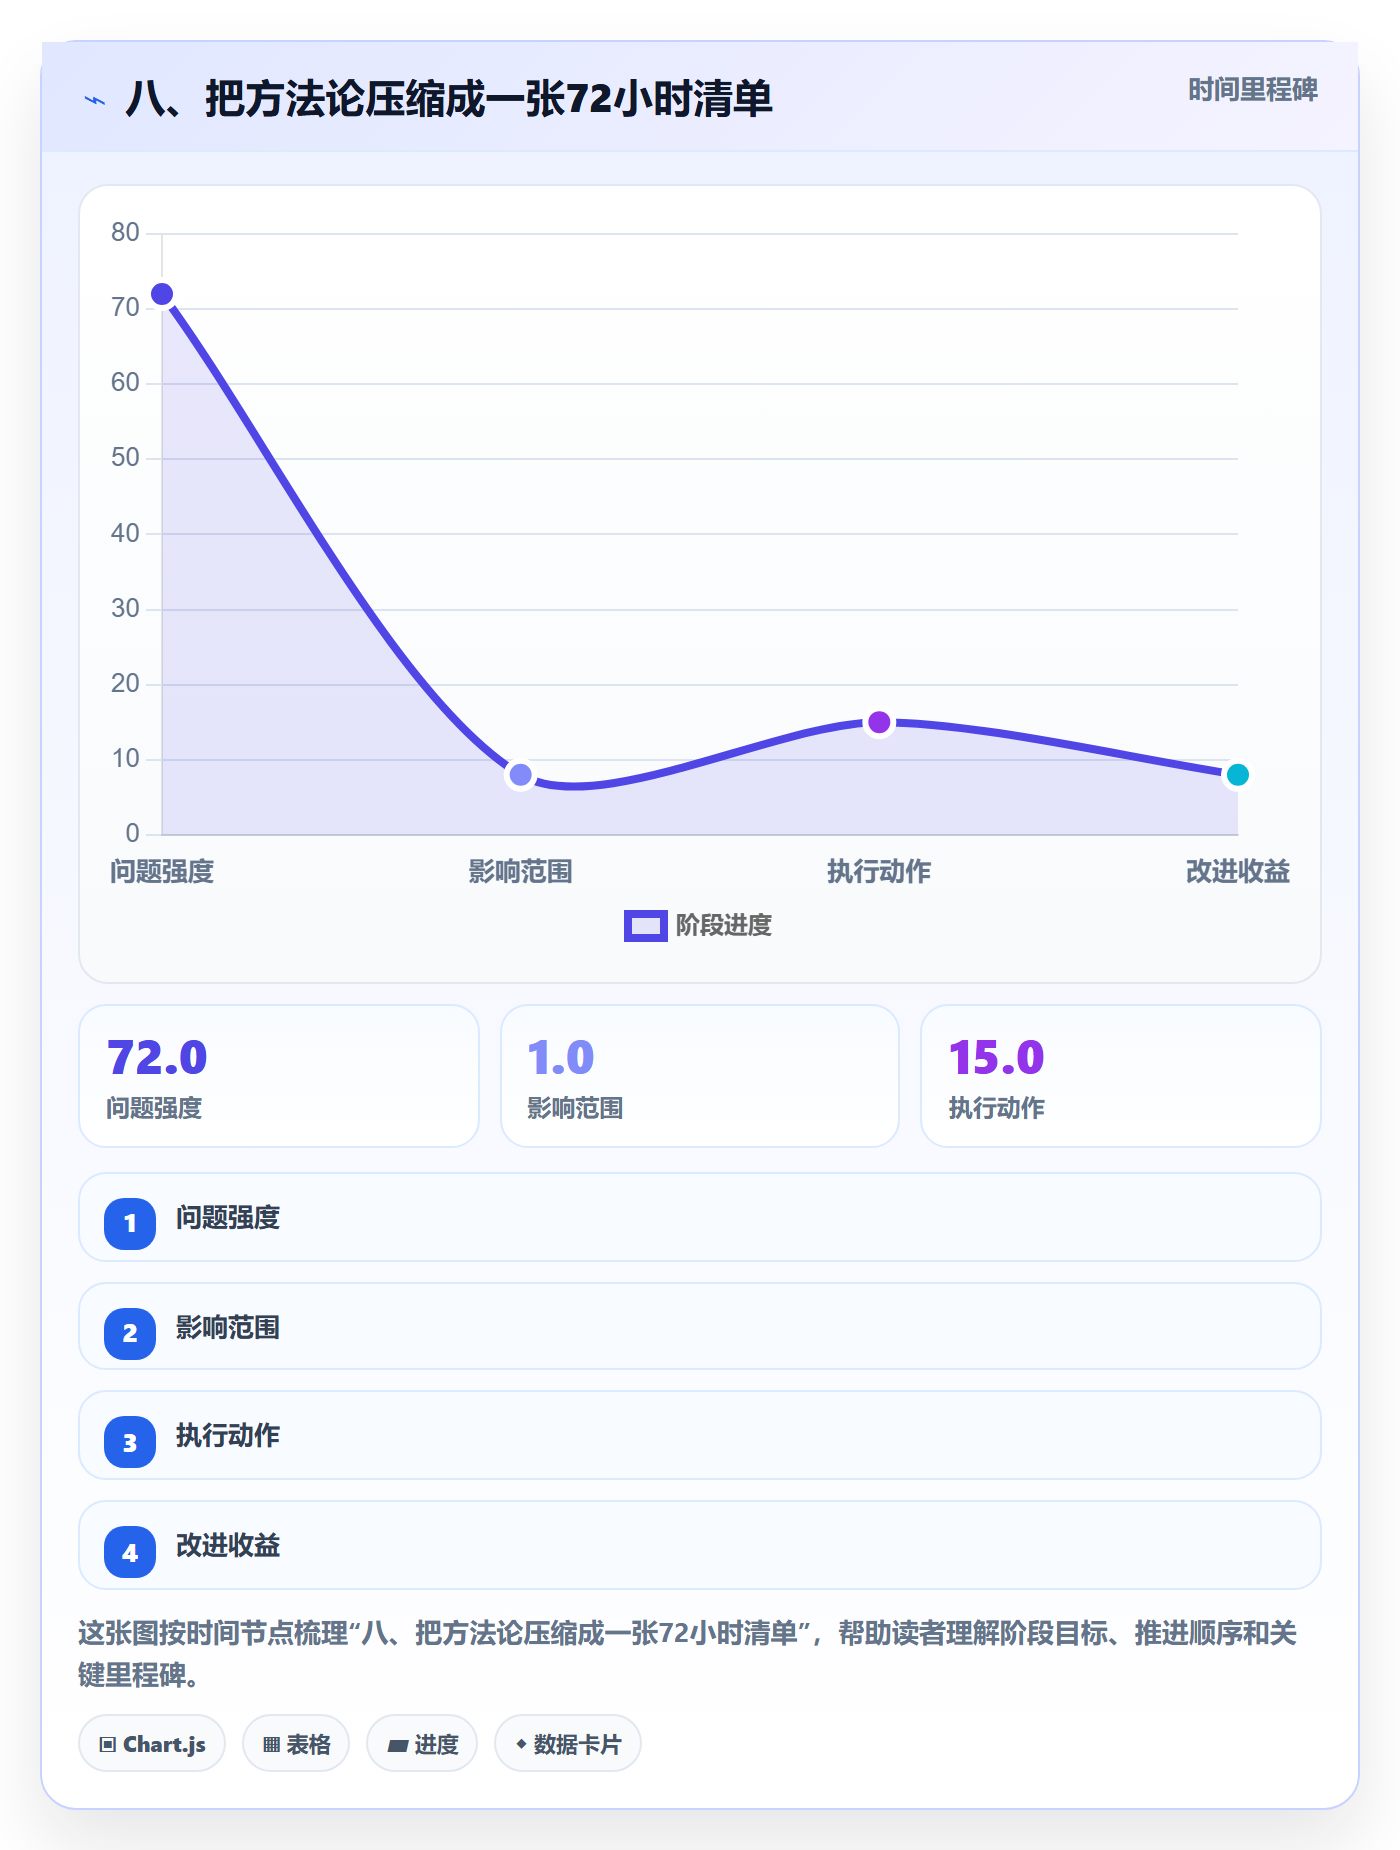Click the 40 y-axis value
The width and height of the screenshot is (1400, 1850).
125,533
